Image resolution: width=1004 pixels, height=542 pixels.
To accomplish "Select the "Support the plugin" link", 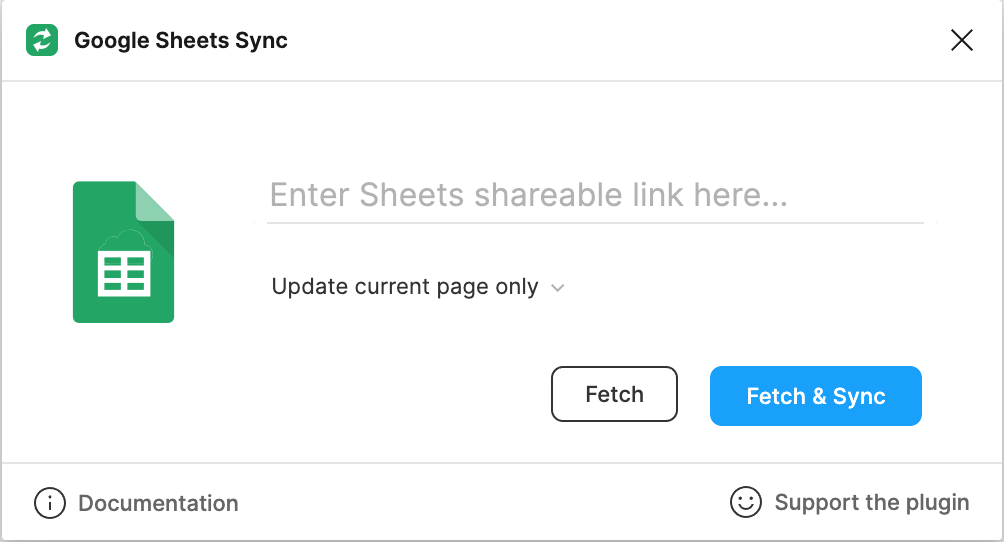I will [871, 502].
